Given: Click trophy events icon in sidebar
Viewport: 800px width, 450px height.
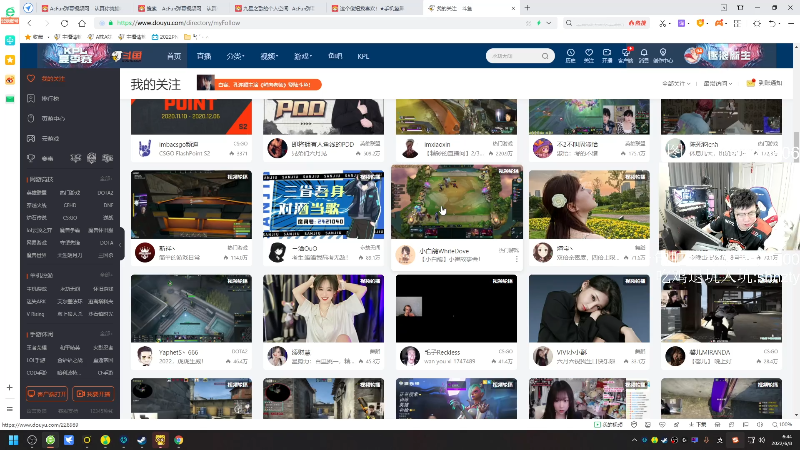Looking at the screenshot, I should tap(31, 158).
